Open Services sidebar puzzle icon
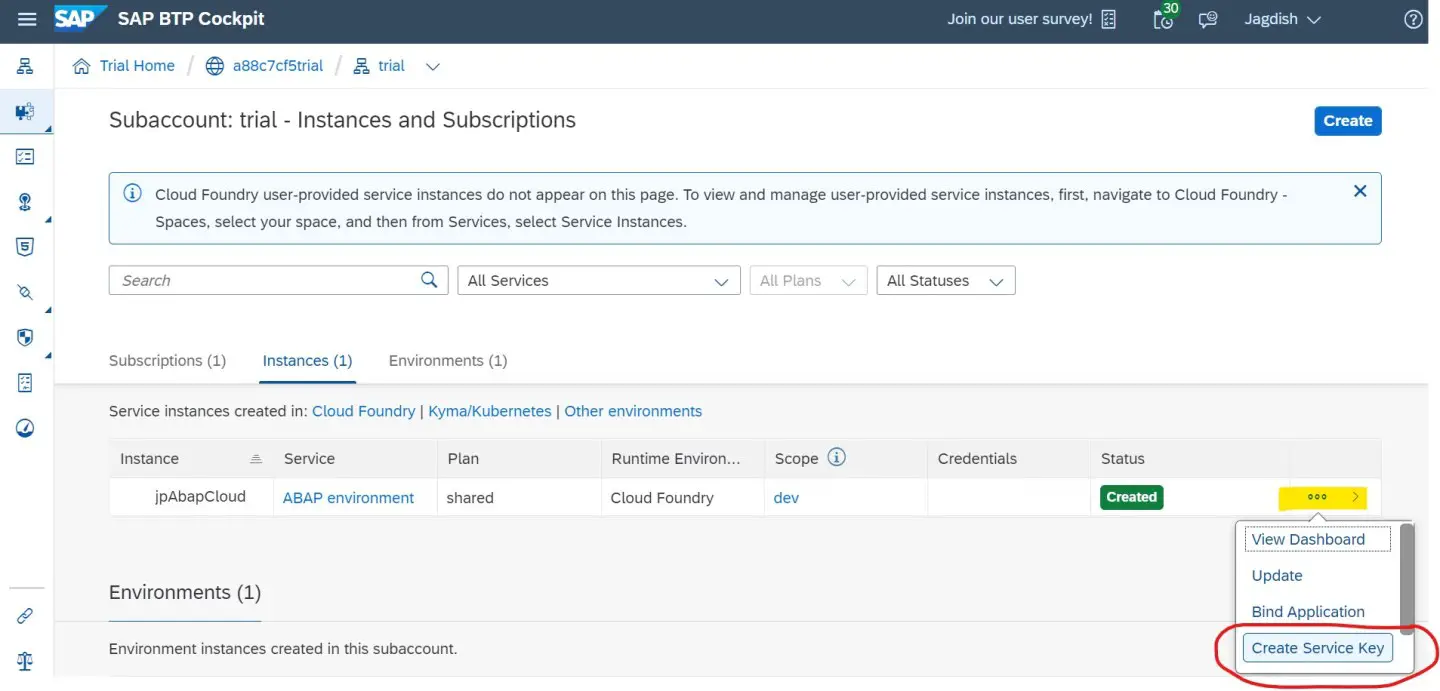 pyautogui.click(x=25, y=111)
